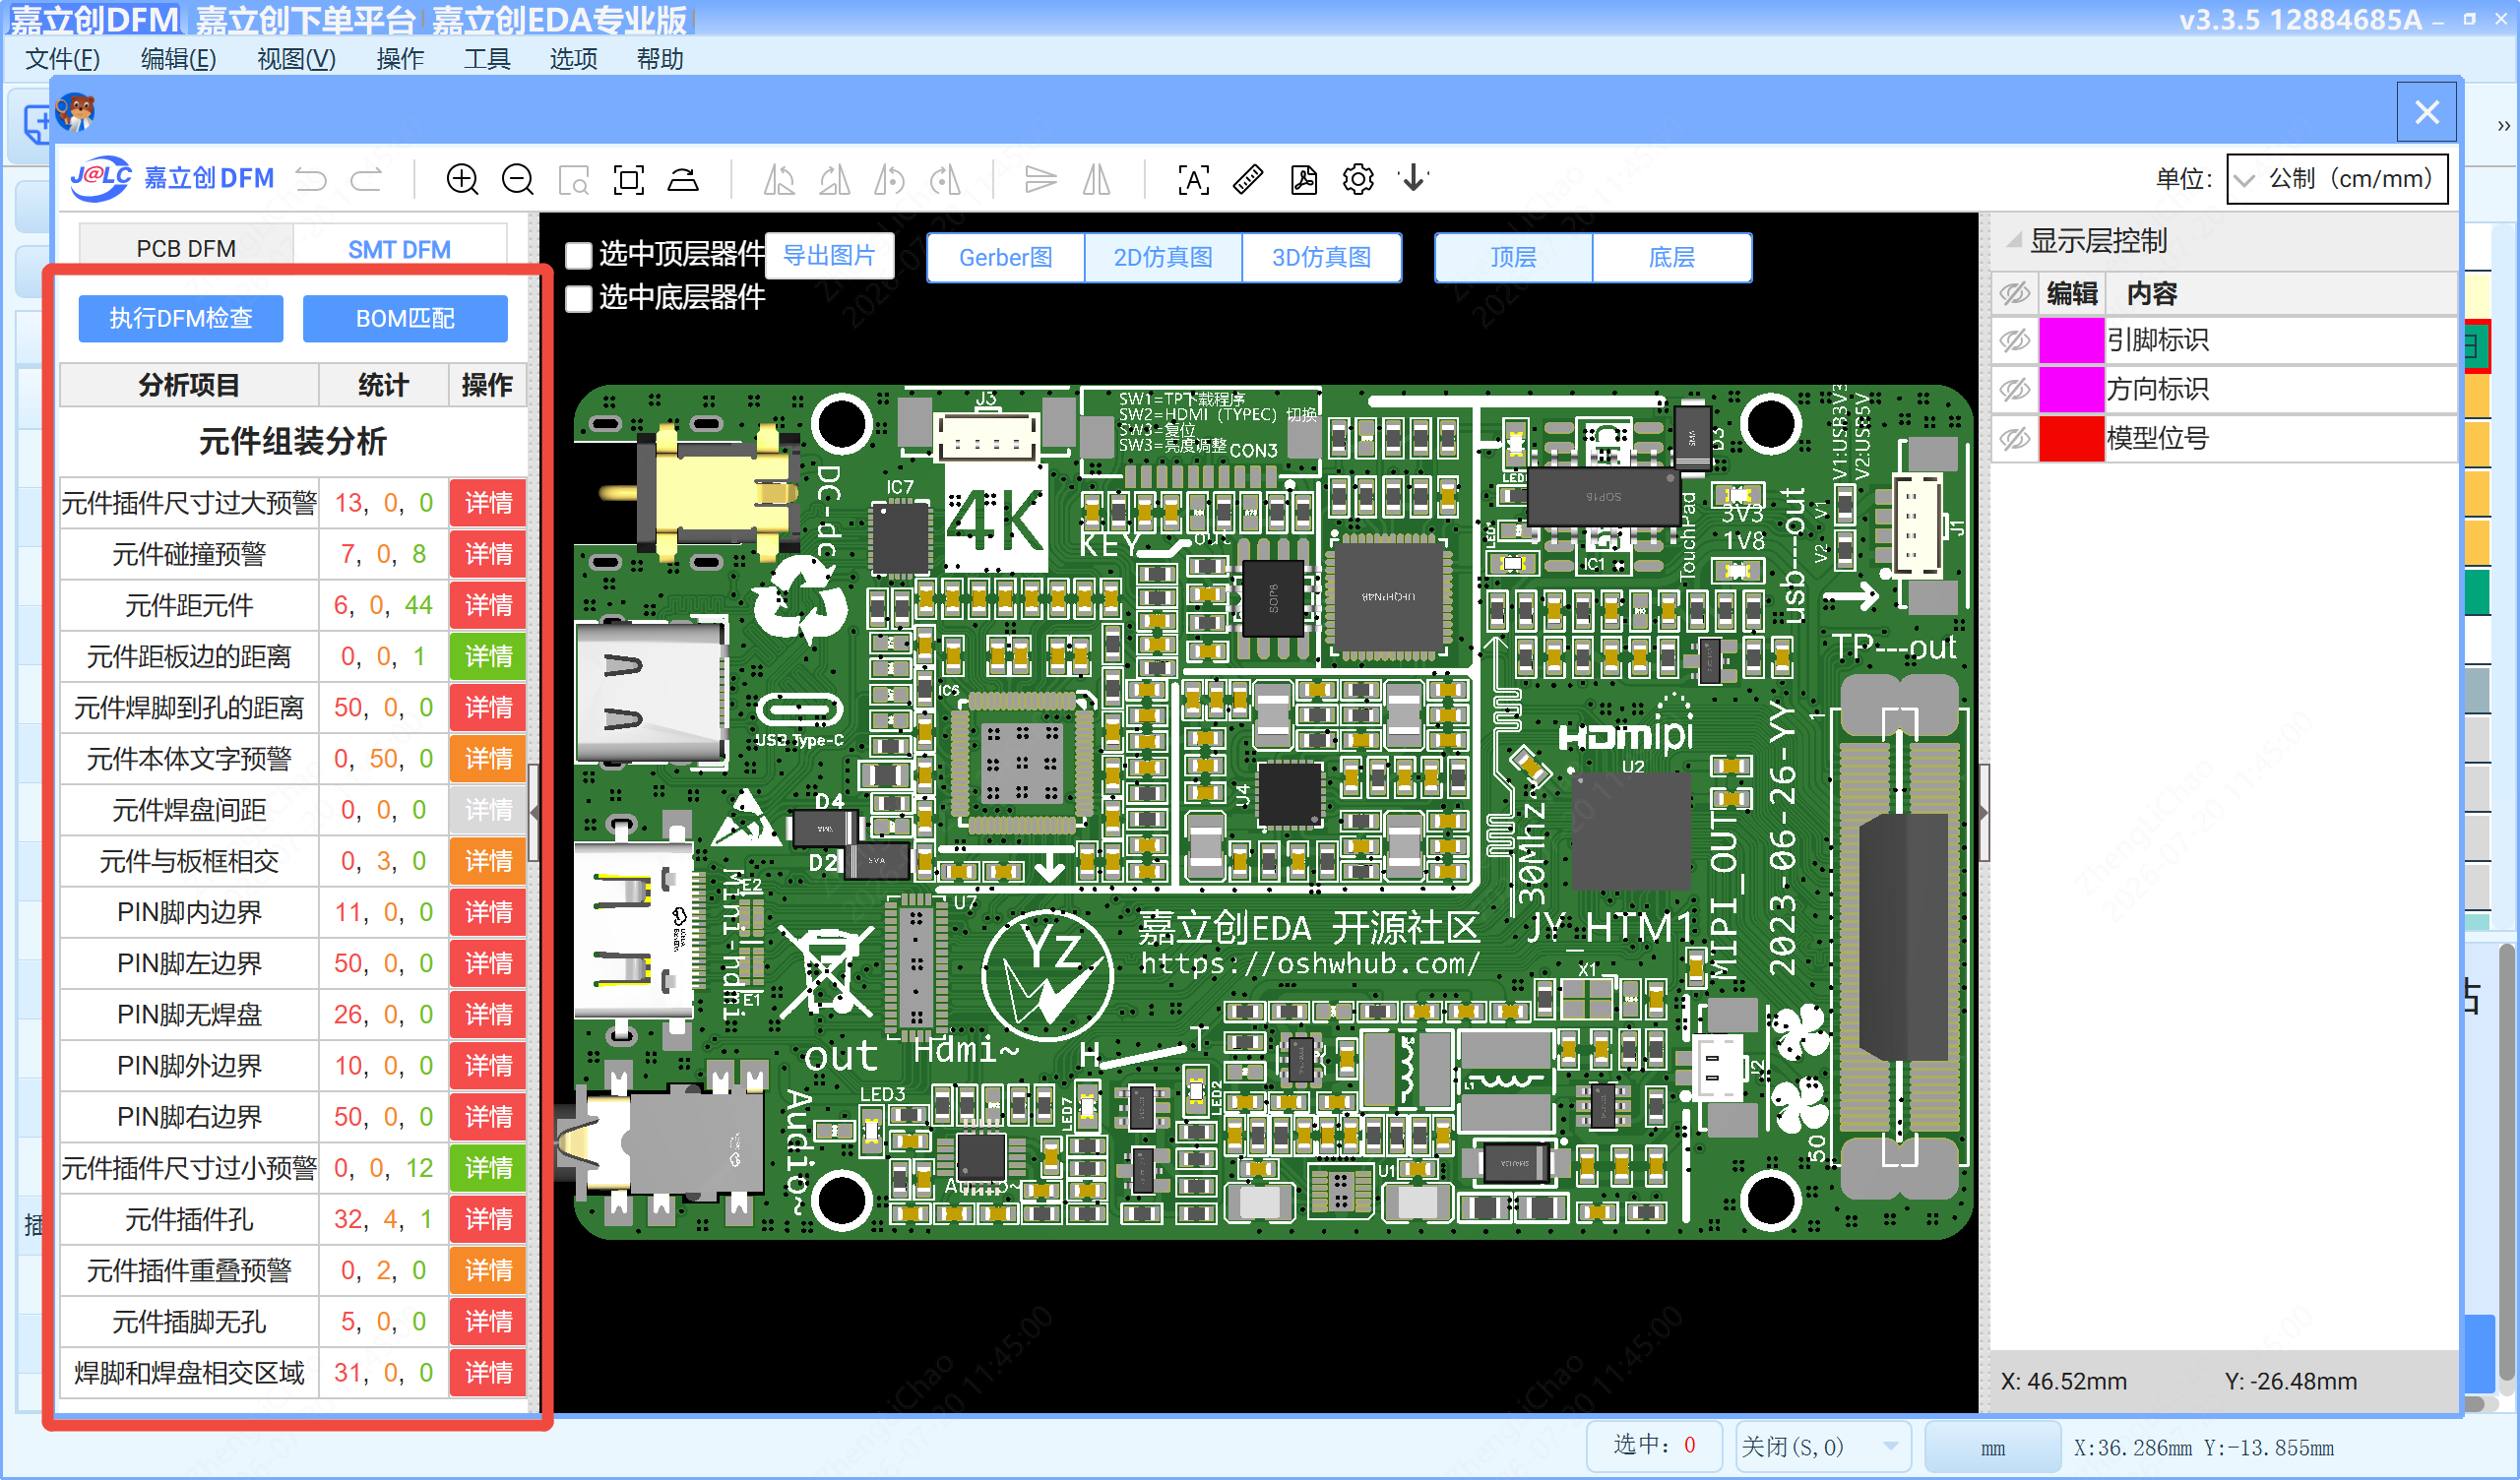Click the horizontal mirror triangles icon
The width and height of the screenshot is (2520, 1480).
1097,180
